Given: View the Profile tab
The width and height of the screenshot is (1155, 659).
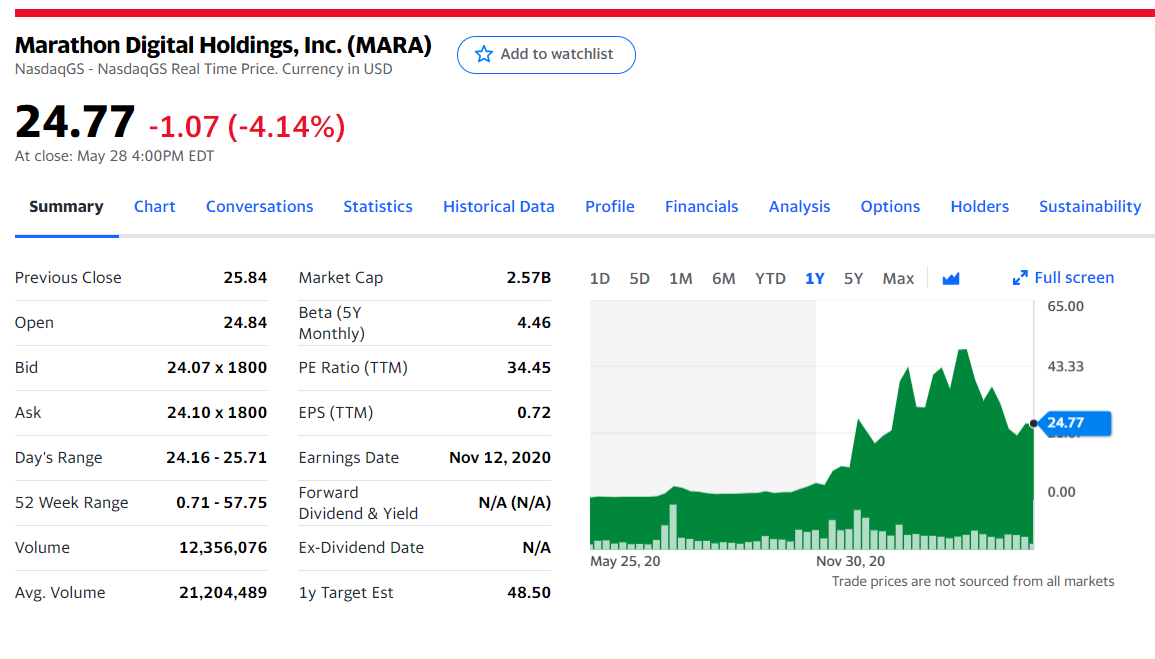Looking at the screenshot, I should click(610, 207).
